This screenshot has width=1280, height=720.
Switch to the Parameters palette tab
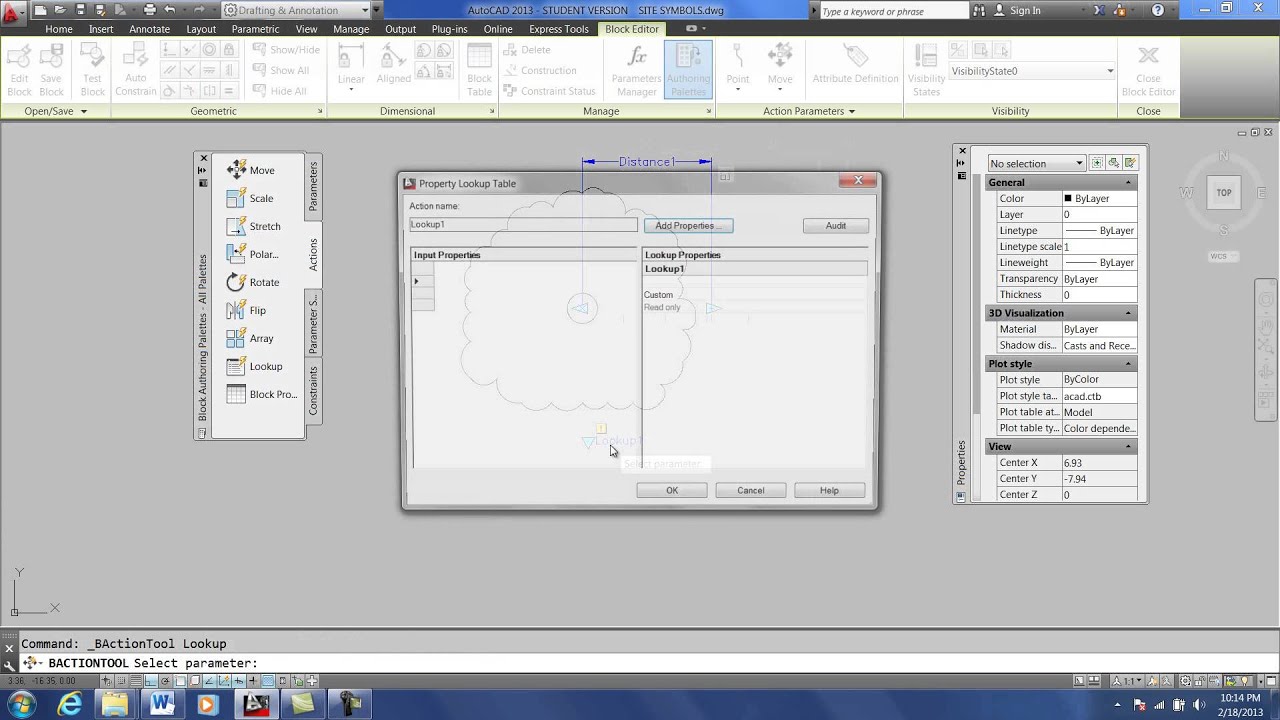[313, 186]
